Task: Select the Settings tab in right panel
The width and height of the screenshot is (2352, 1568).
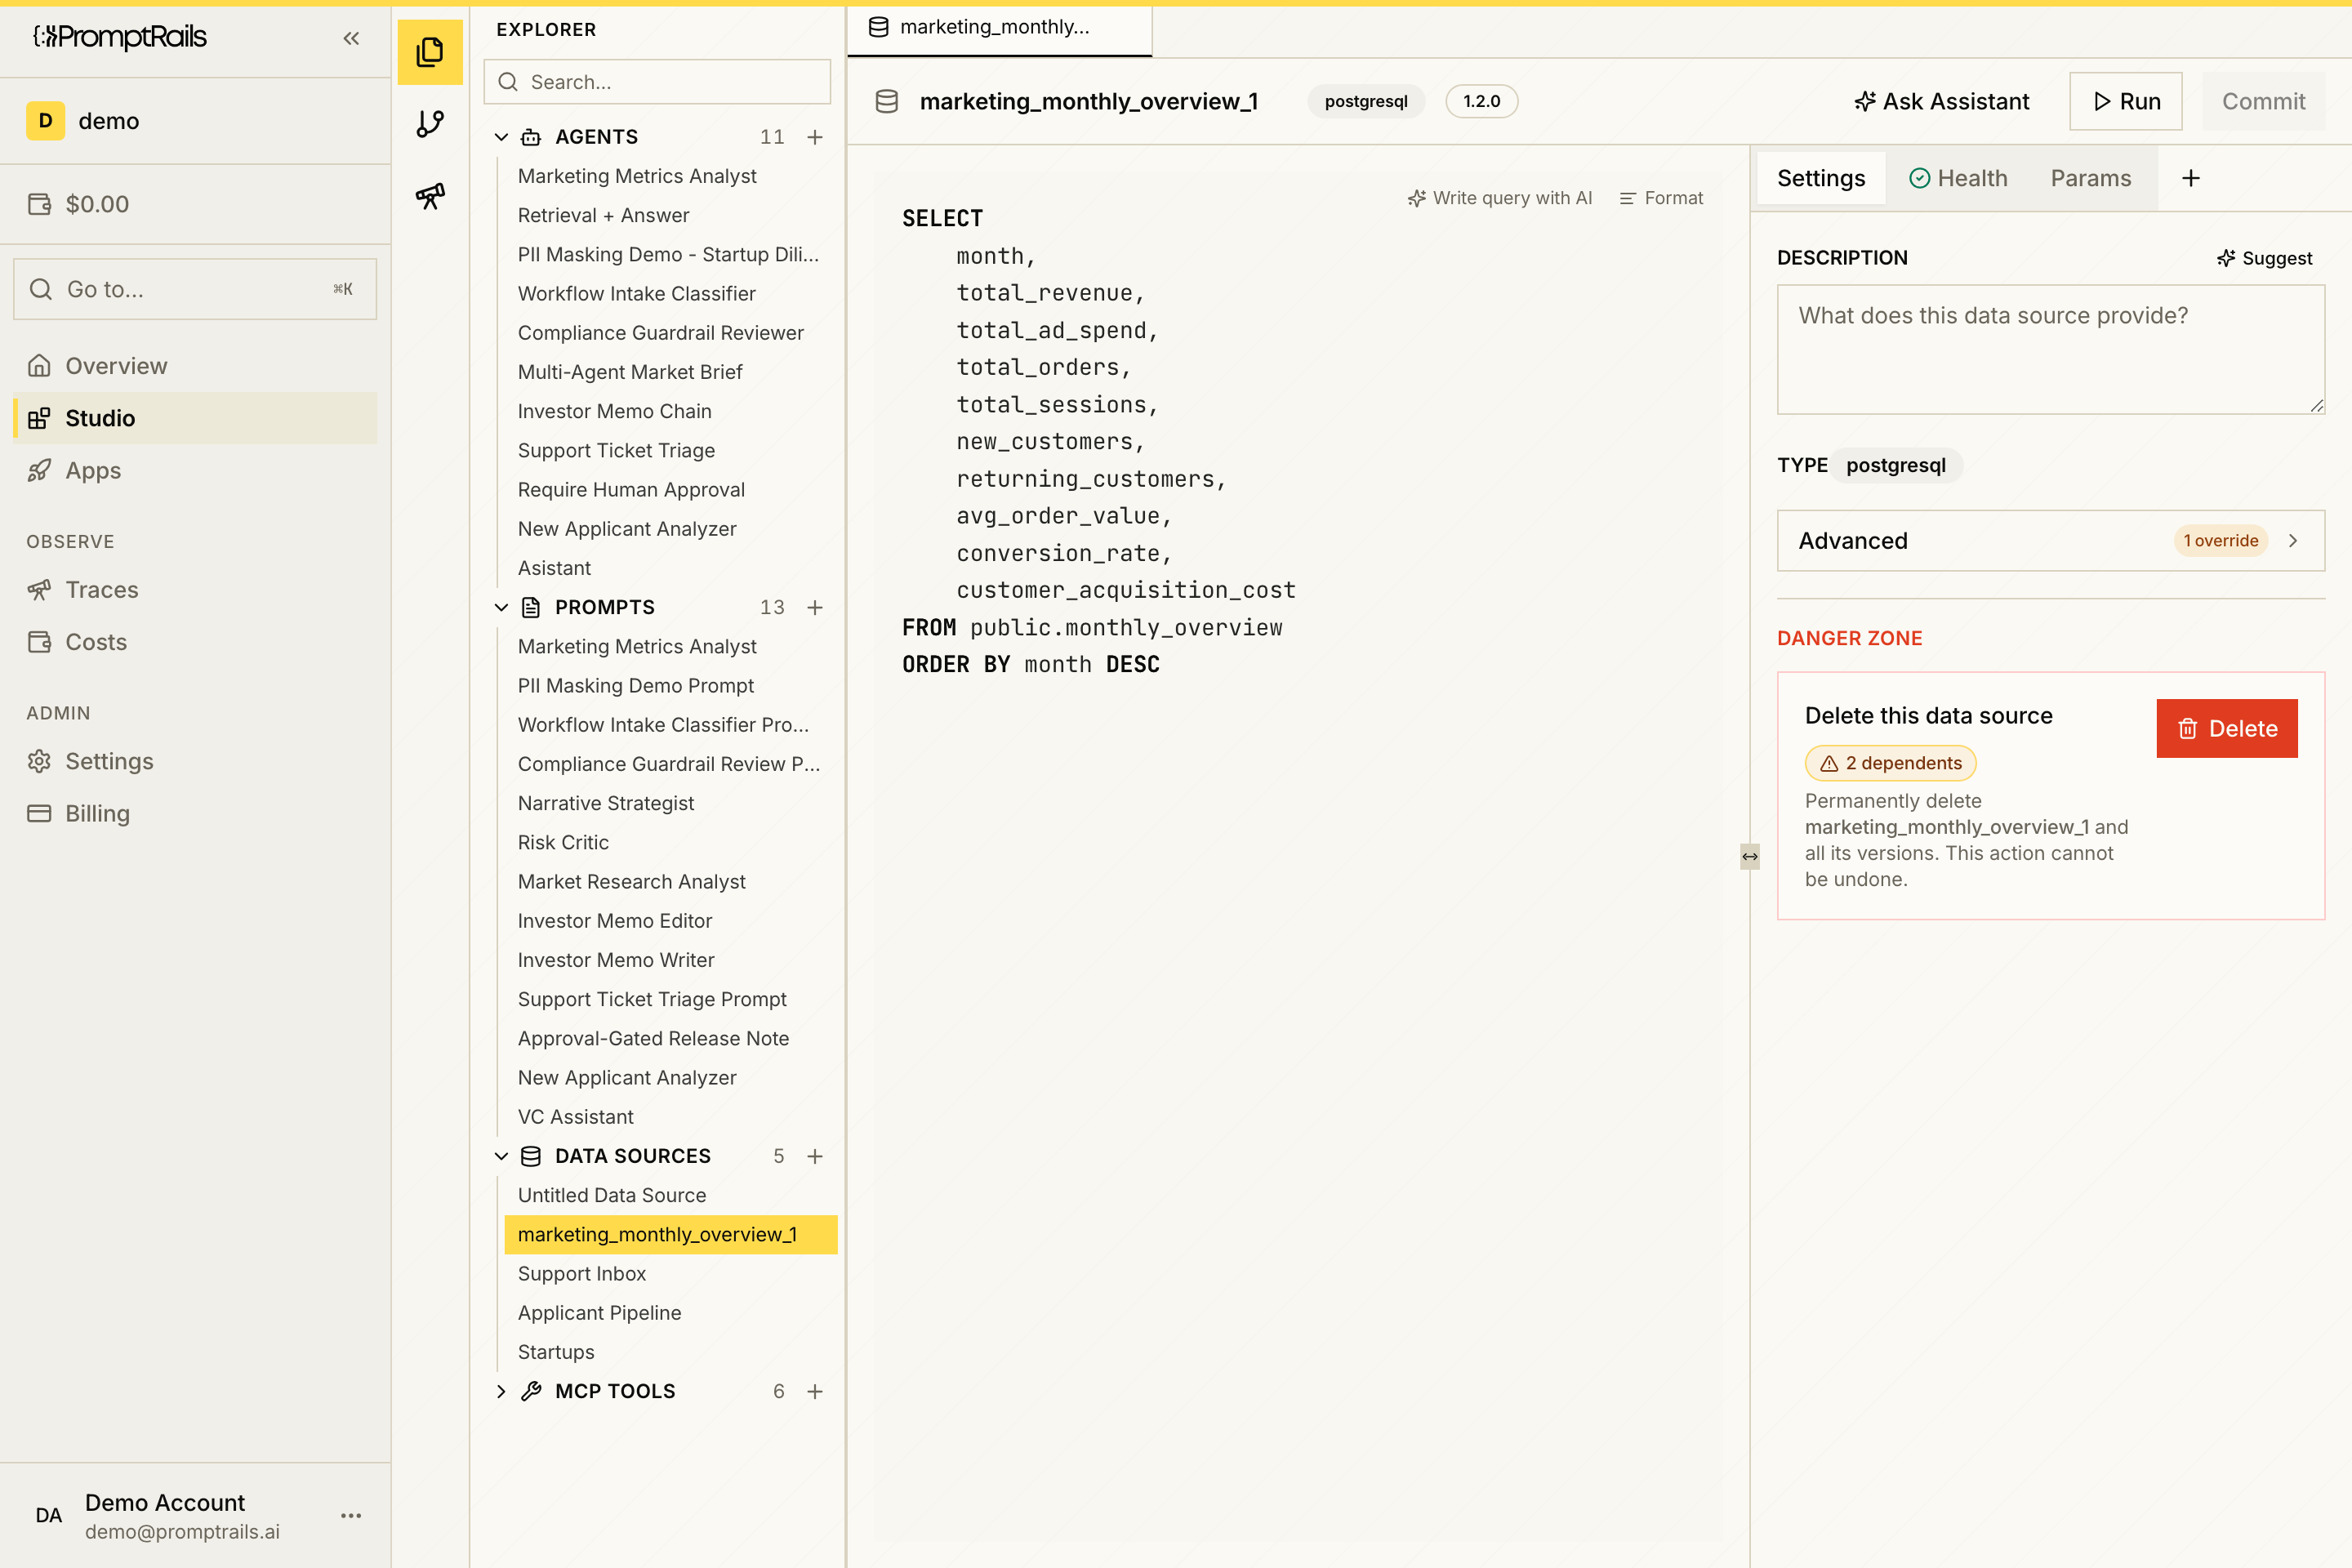Action: pos(1821,178)
